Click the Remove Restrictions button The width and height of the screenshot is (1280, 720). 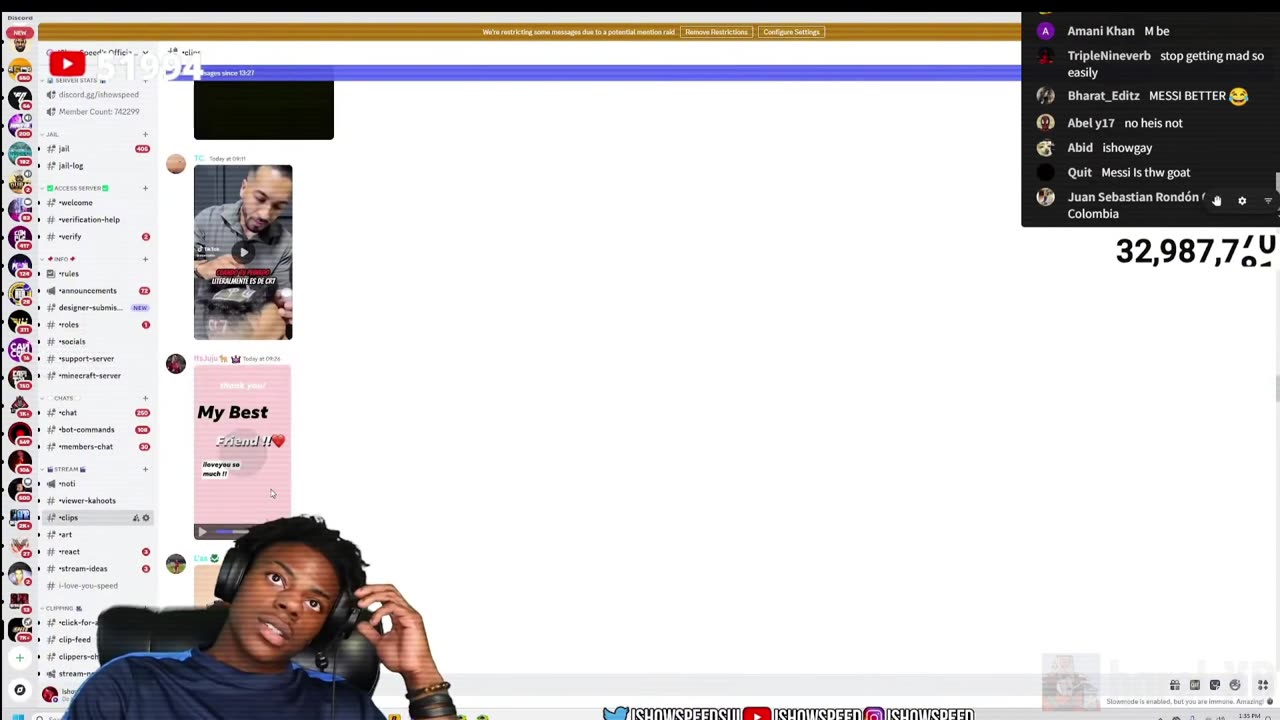tap(716, 32)
